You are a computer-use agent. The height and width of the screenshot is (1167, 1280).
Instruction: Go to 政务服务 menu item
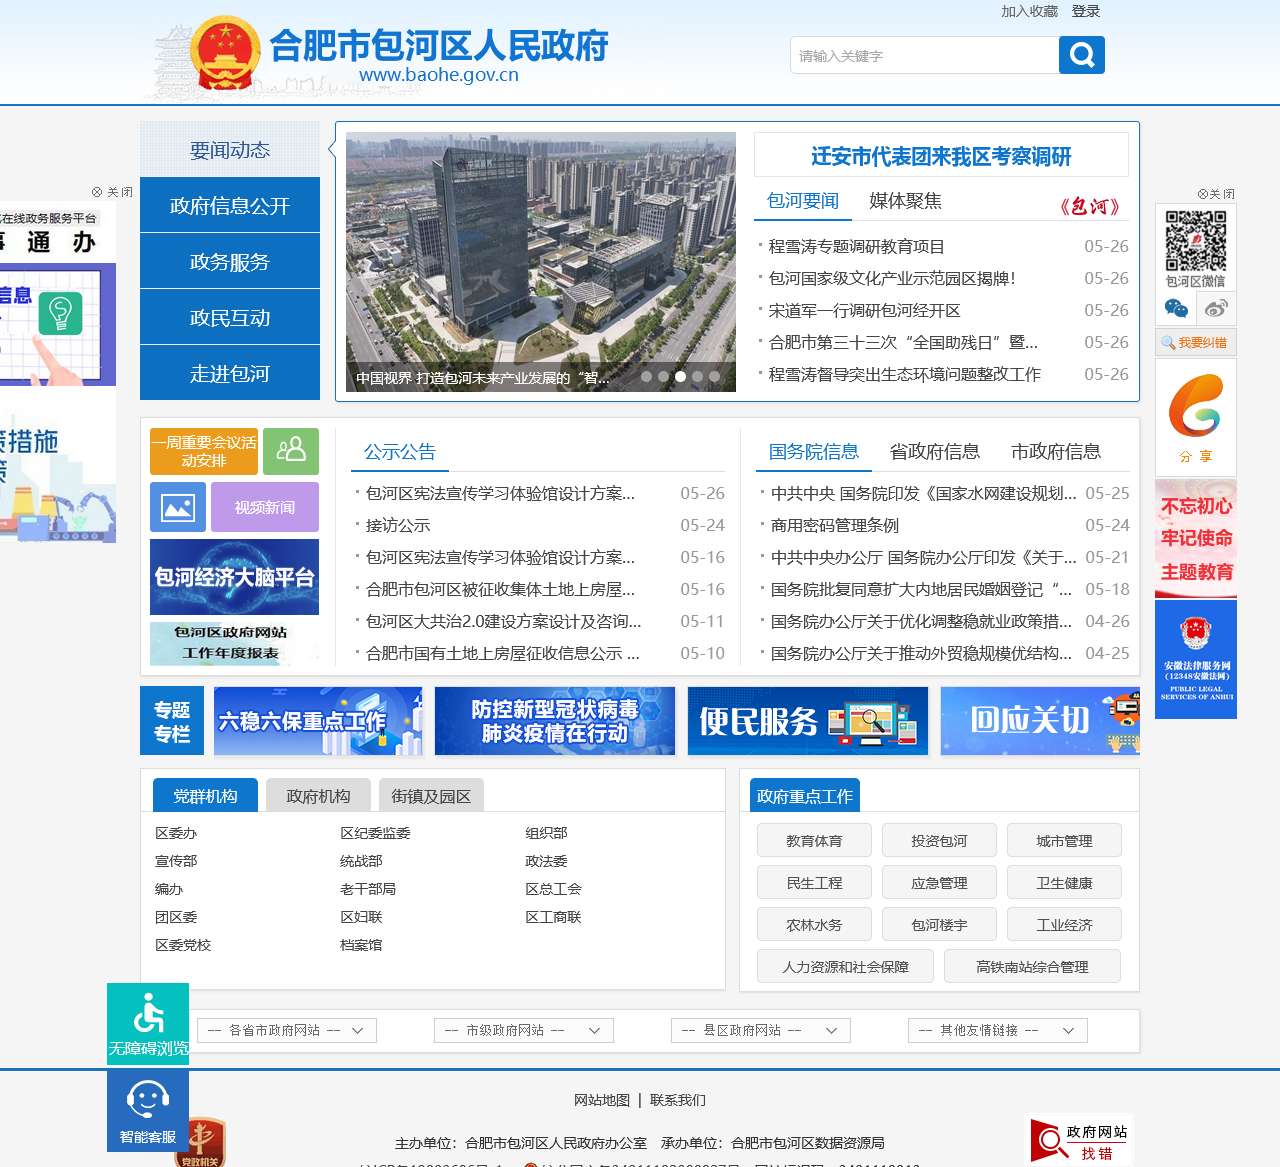point(230,261)
